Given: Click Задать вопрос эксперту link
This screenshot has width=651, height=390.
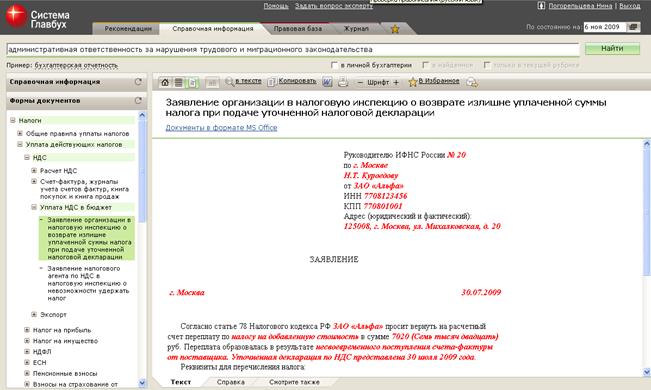Looking at the screenshot, I should click(x=334, y=6).
